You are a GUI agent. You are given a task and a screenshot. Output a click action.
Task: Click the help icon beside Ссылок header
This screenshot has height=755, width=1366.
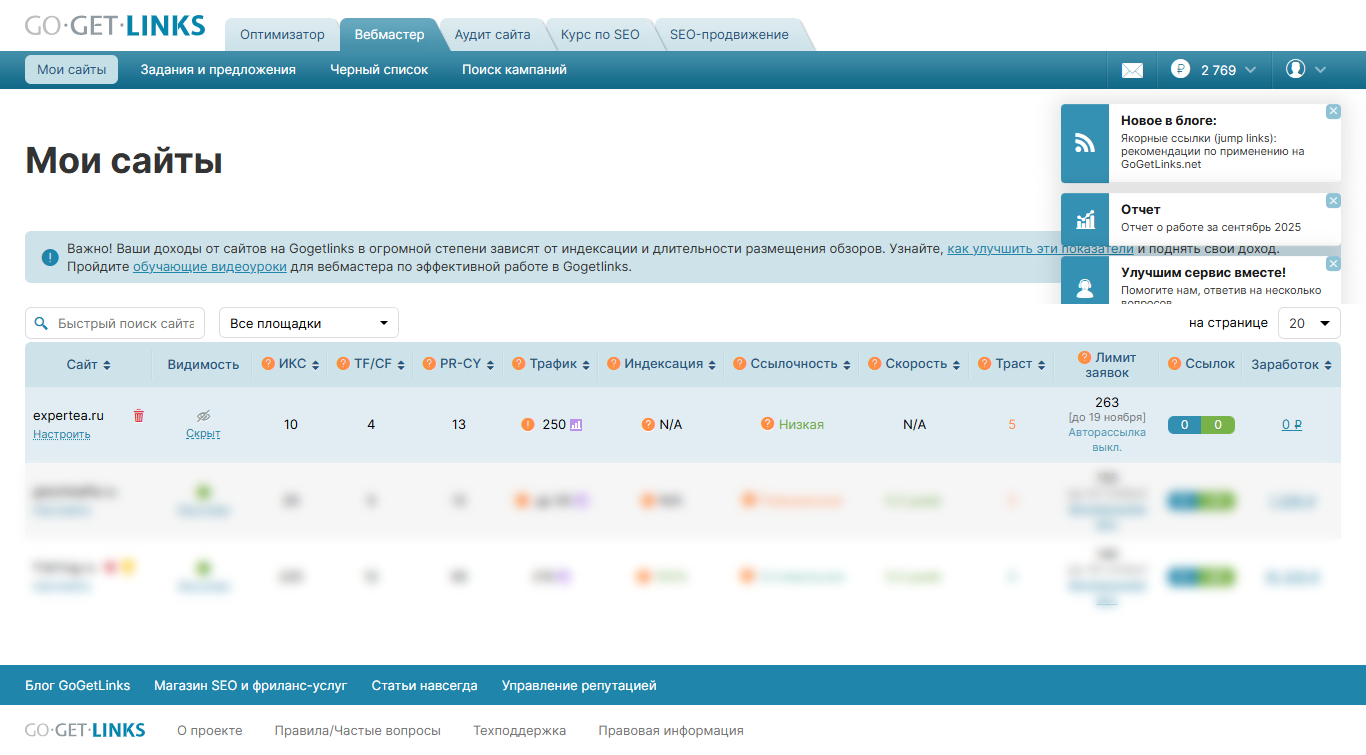coord(1175,364)
